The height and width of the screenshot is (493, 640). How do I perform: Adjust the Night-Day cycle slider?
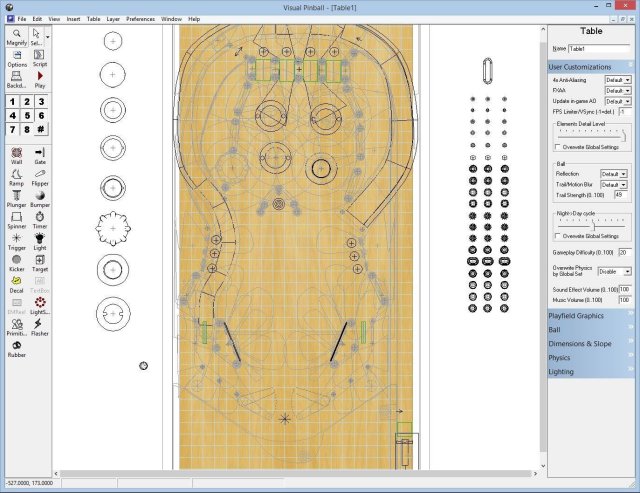[592, 224]
